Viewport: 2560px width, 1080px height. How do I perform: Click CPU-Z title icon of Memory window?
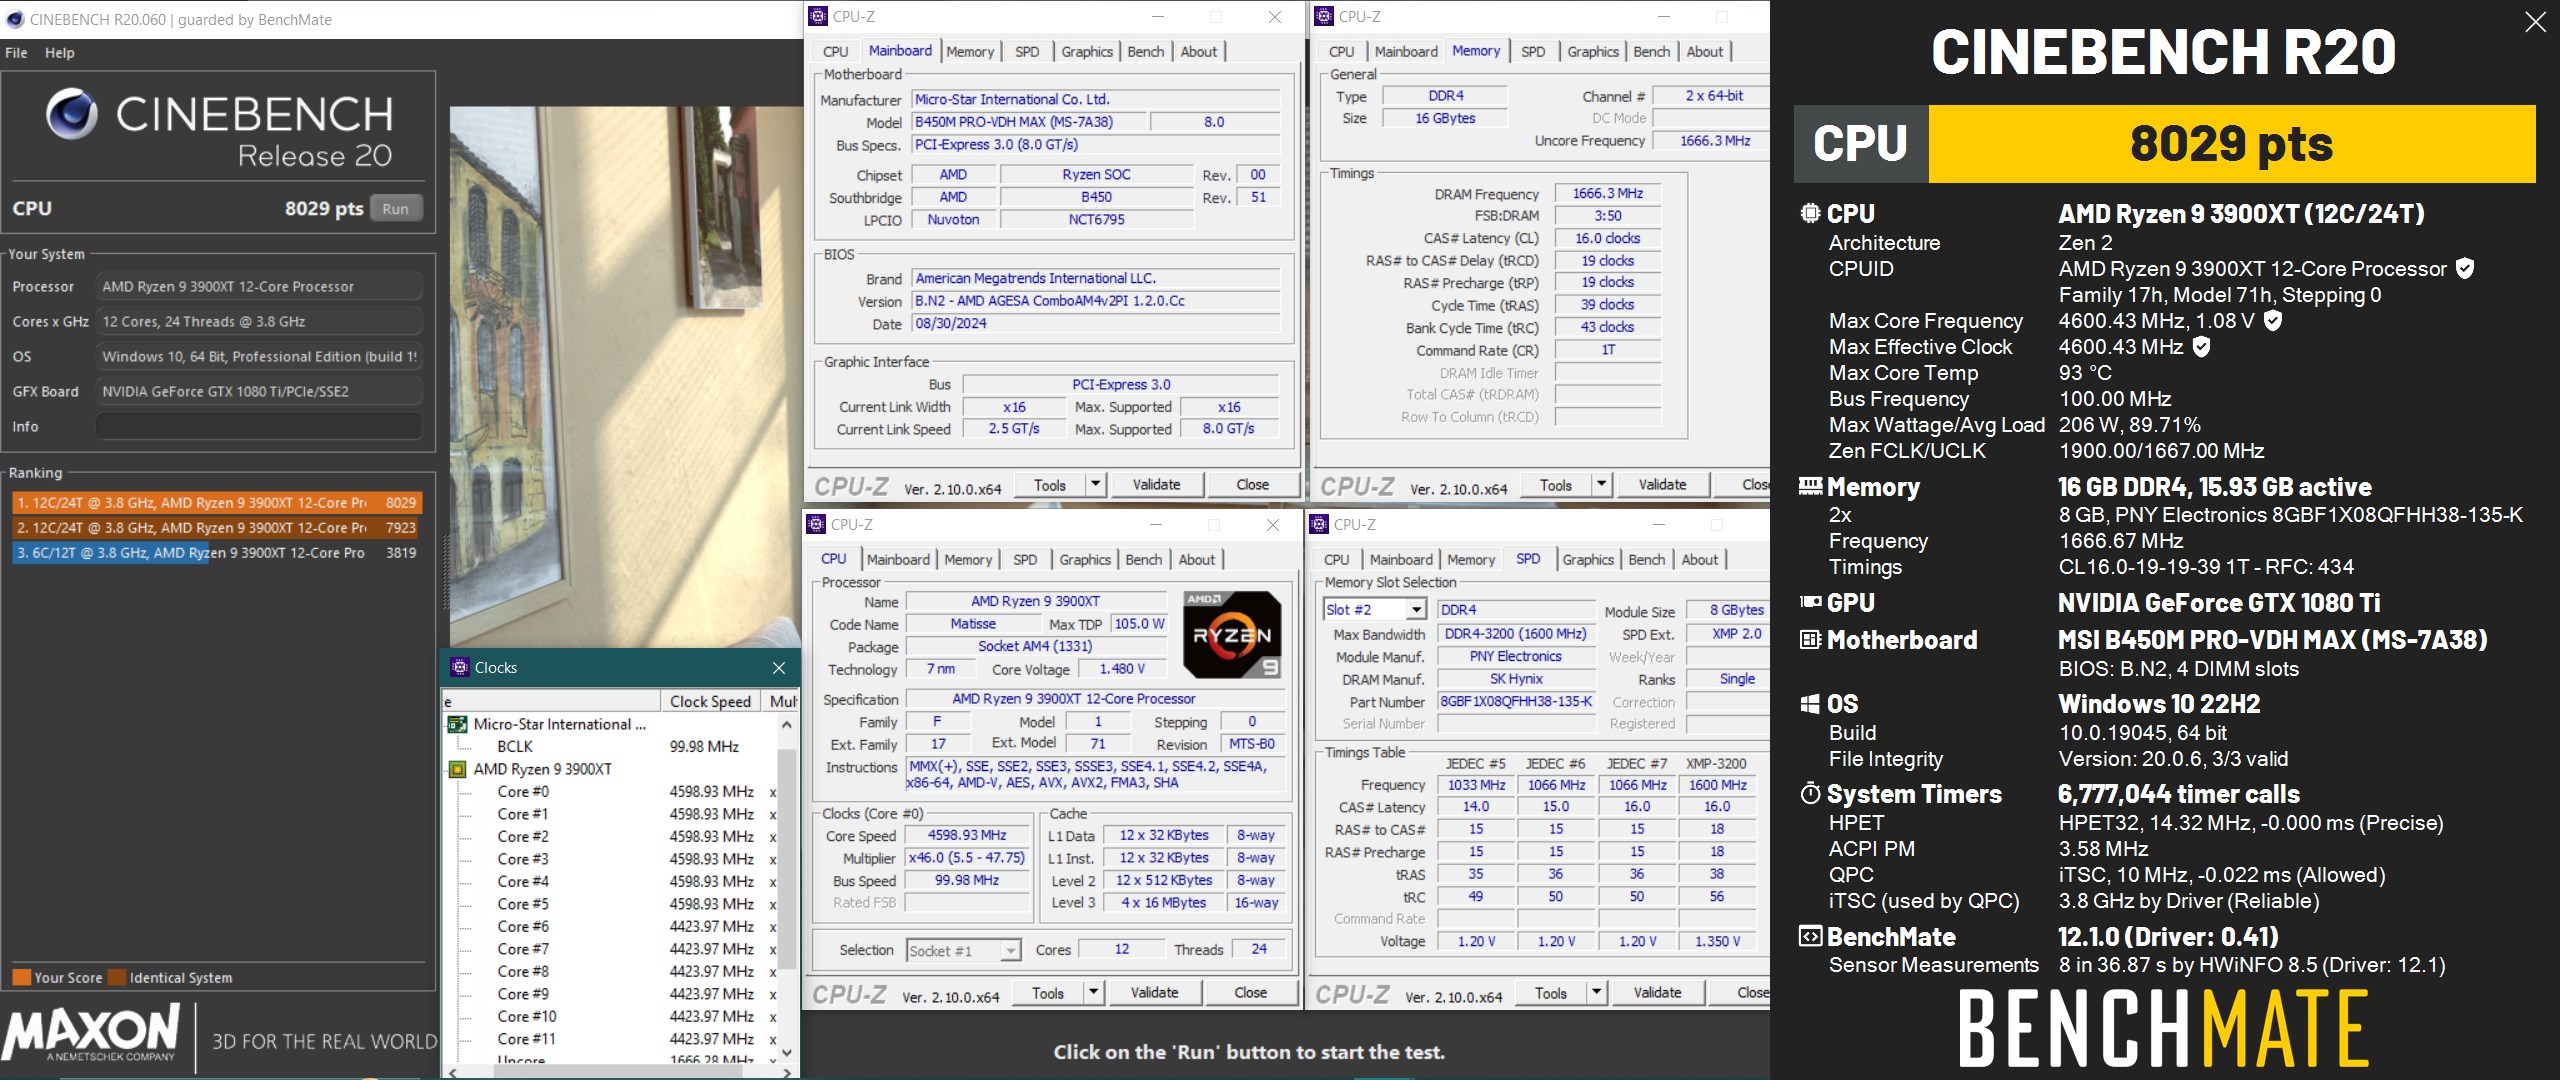coord(1324,16)
